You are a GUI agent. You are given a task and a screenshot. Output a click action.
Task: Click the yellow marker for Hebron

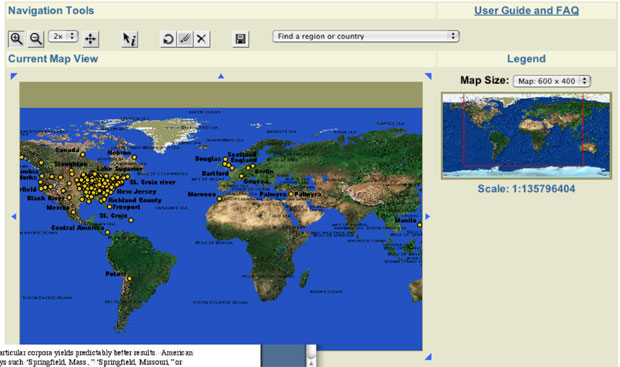(134, 157)
